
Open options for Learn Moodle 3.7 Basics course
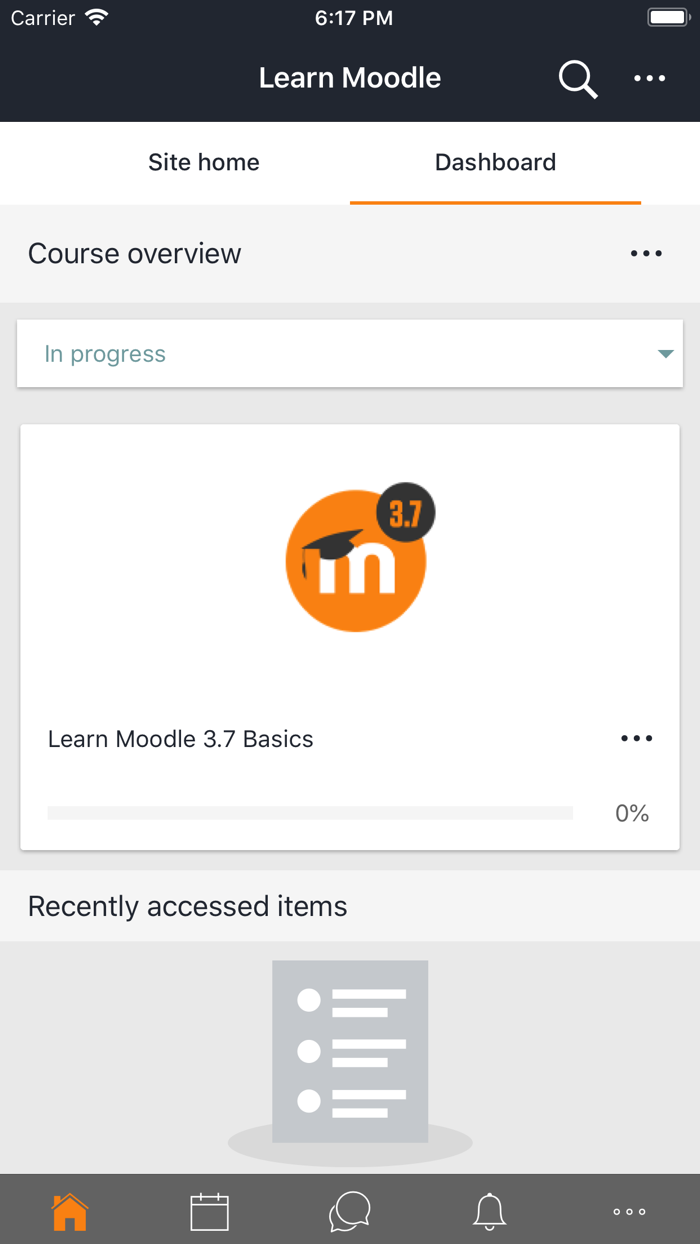(x=636, y=738)
